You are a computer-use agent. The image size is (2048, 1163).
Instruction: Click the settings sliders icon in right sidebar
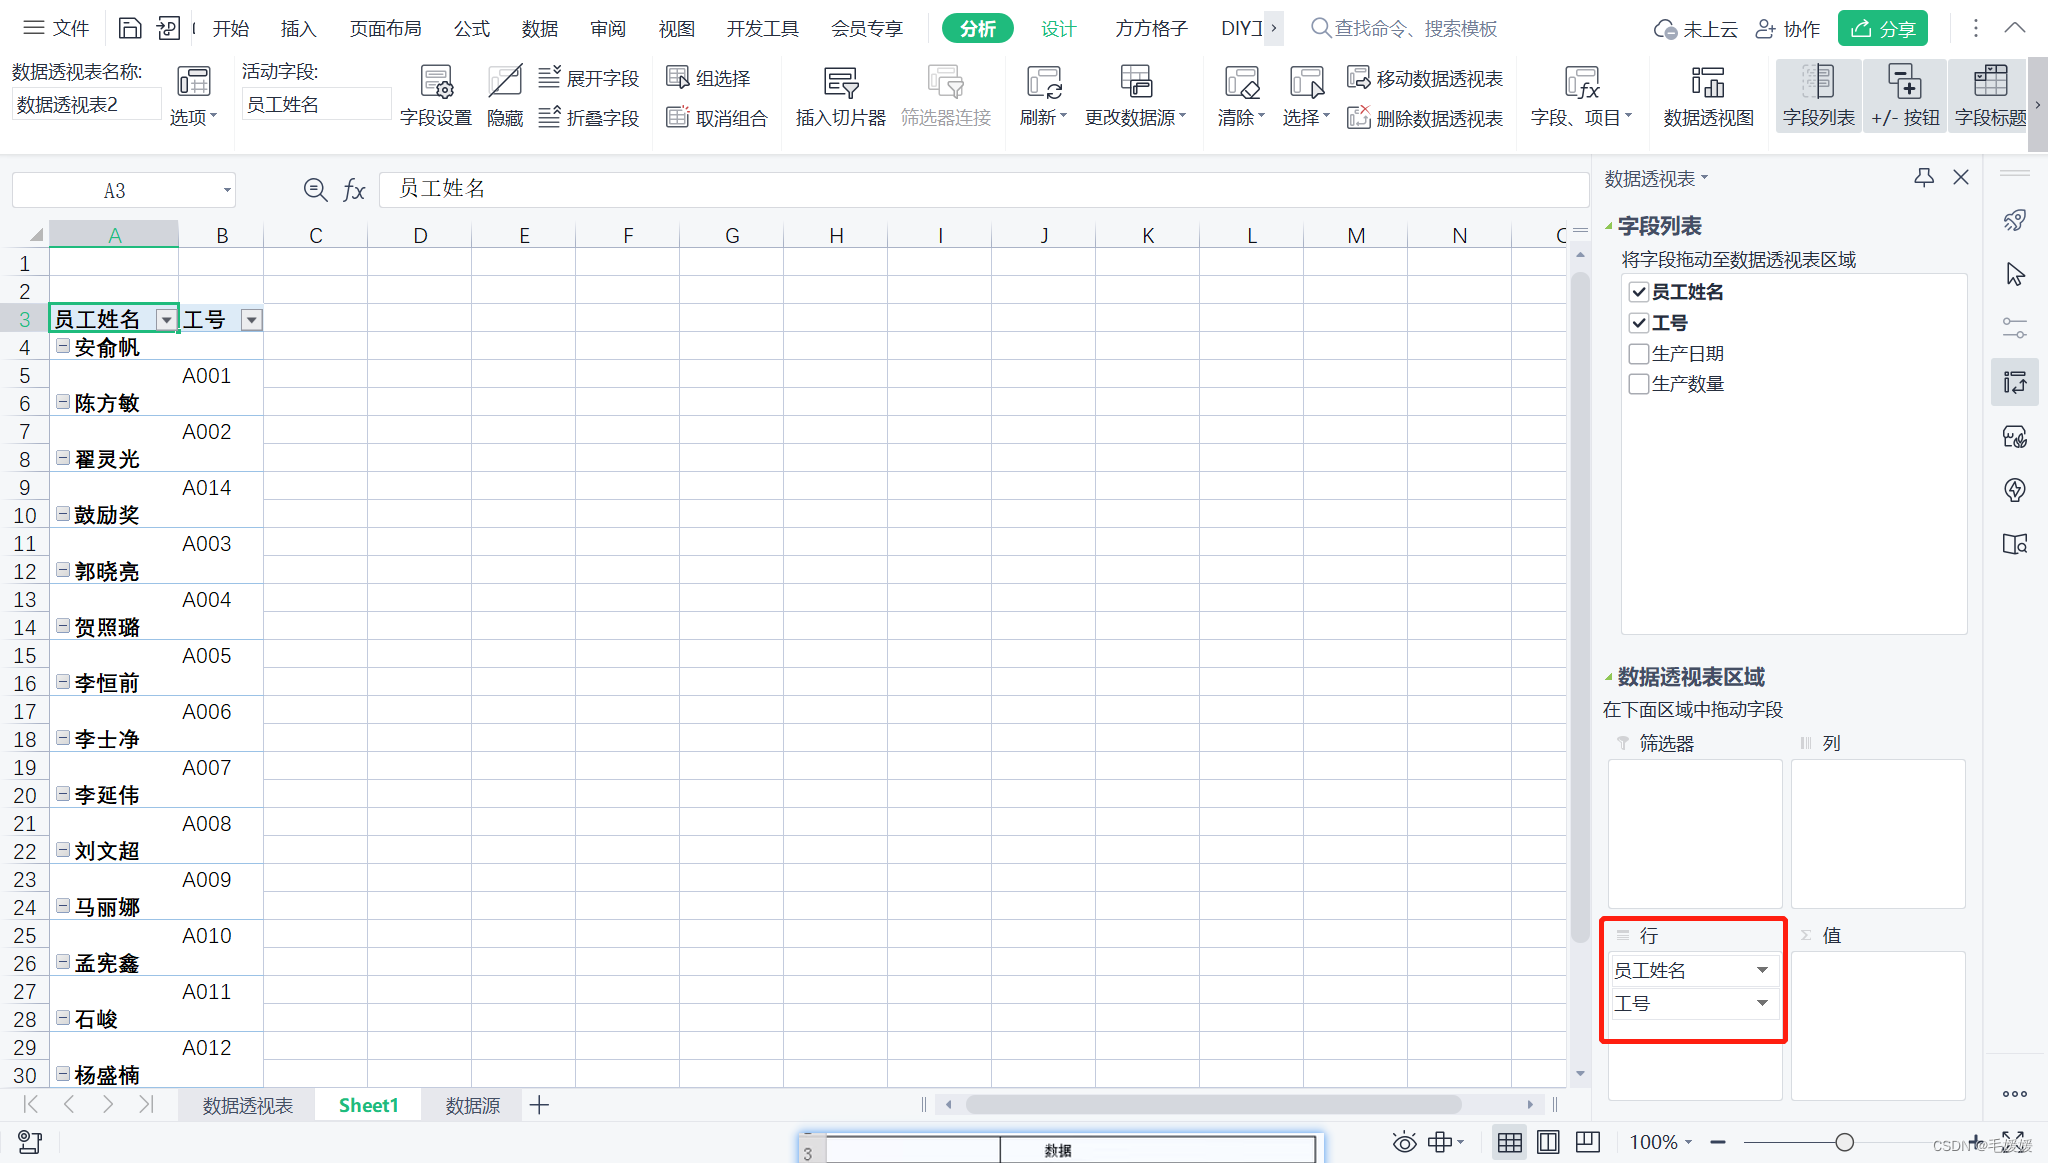pos(2014,328)
